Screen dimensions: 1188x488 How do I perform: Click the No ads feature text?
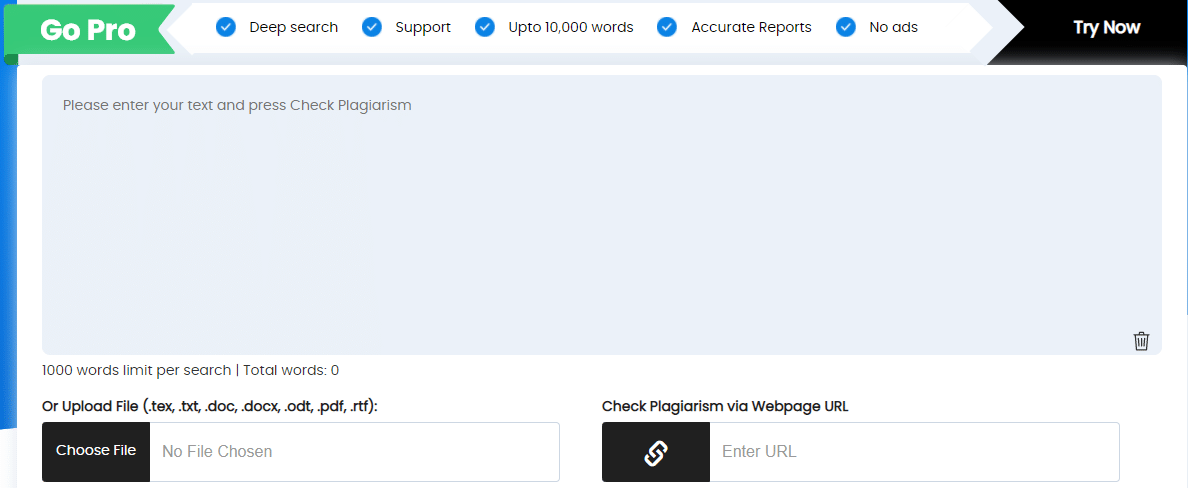(893, 28)
